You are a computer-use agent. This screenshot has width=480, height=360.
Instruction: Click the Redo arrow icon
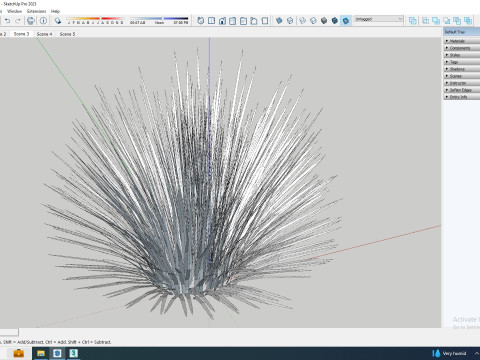tap(18, 21)
